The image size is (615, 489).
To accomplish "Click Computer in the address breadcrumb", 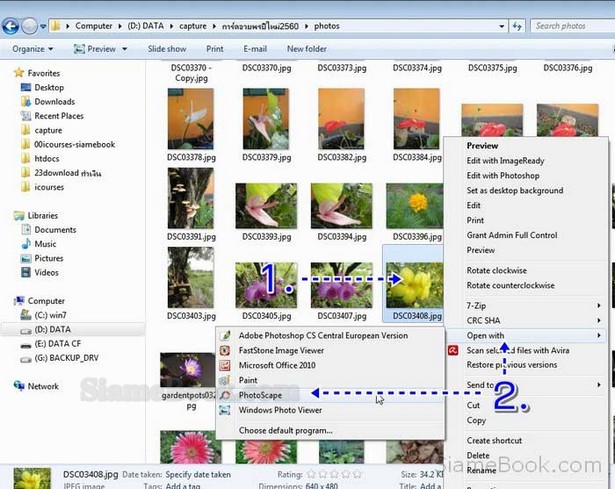I will [94, 26].
